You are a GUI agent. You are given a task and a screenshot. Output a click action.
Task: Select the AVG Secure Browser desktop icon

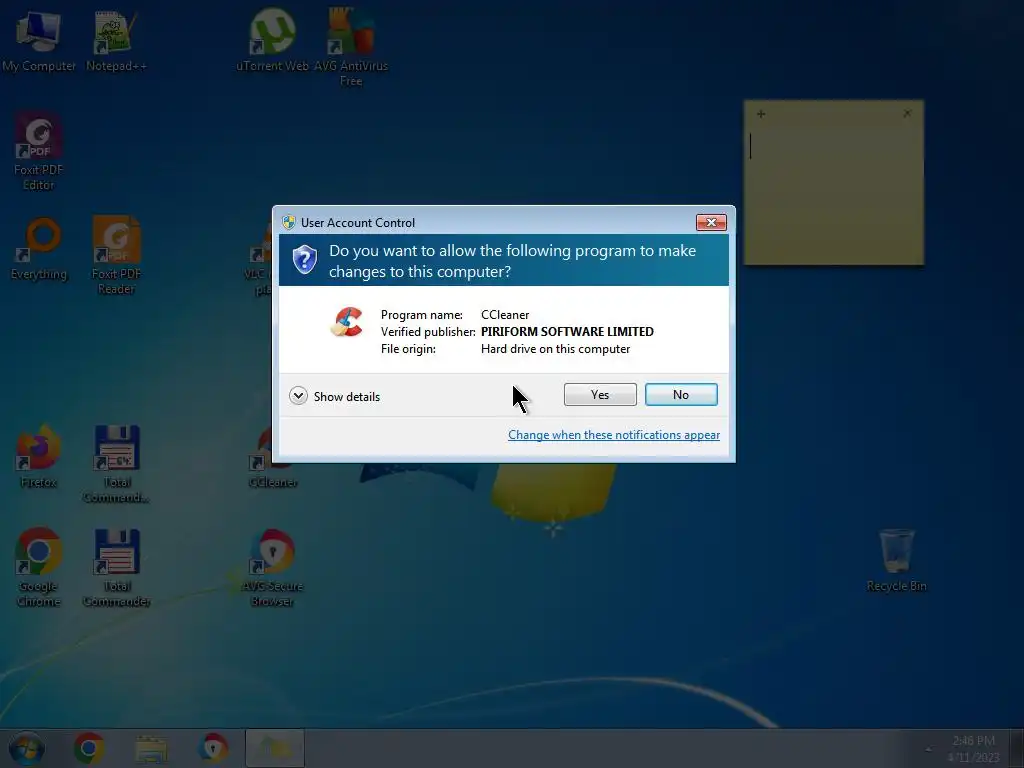(272, 567)
